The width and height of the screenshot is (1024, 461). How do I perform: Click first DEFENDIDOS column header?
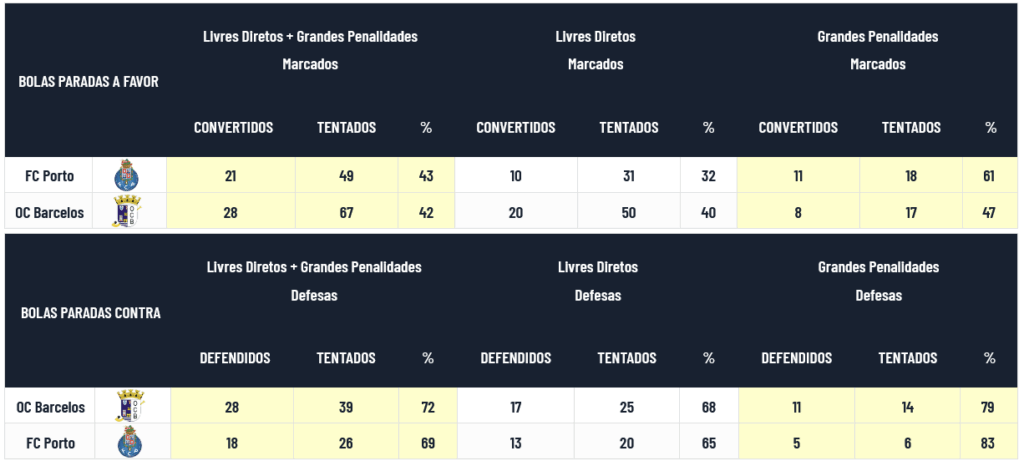pos(234,358)
